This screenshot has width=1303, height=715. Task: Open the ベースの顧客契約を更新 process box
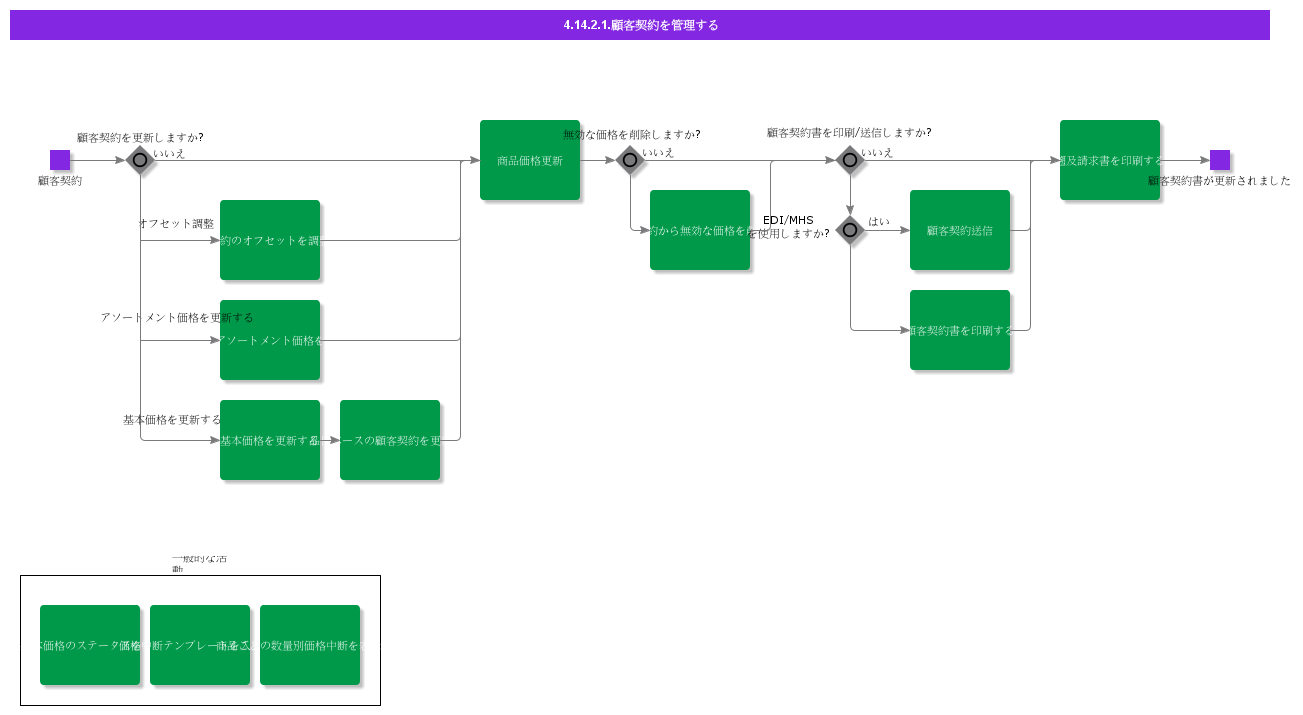(390, 440)
